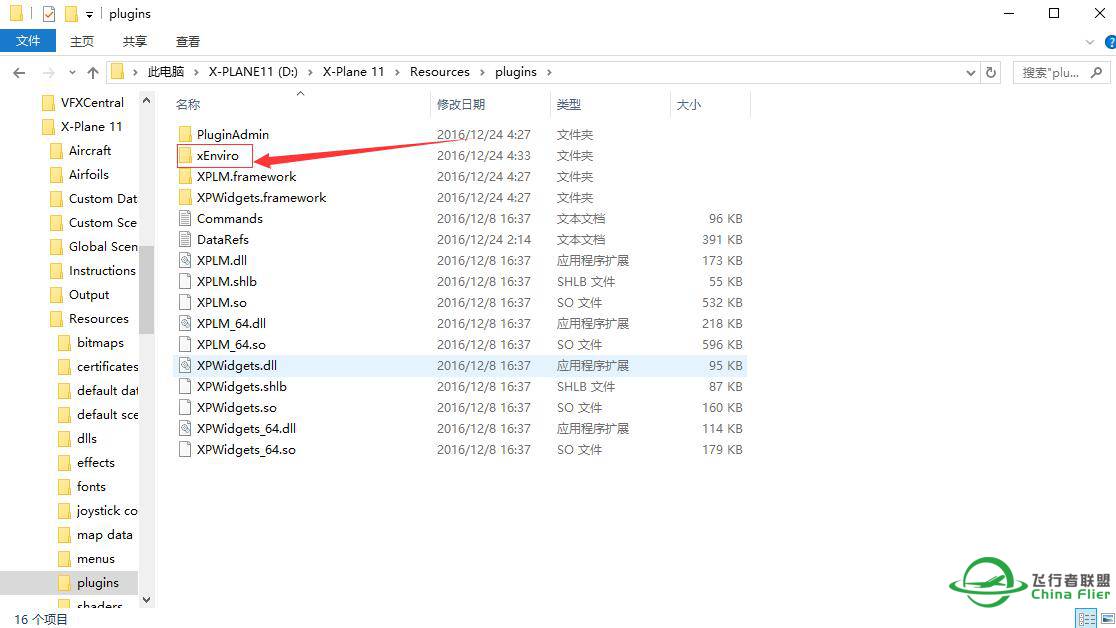Select the xEnviro folder icon
Screen dimensions: 1116x628
pos(185,155)
